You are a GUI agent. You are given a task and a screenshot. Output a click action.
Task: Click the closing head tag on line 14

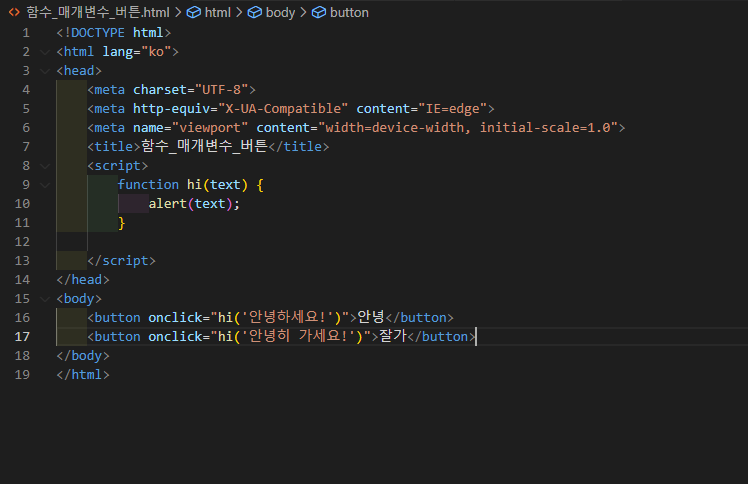[83, 279]
